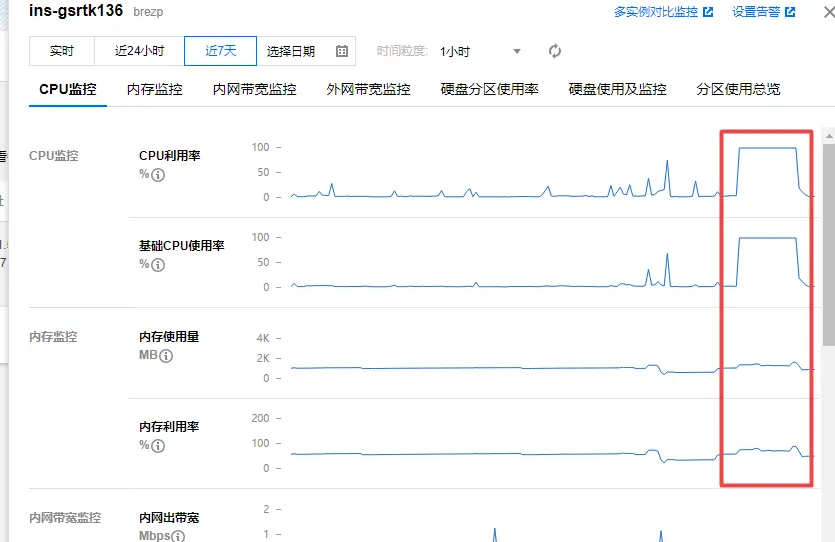Select the 实时 time range

pyautogui.click(x=62, y=51)
